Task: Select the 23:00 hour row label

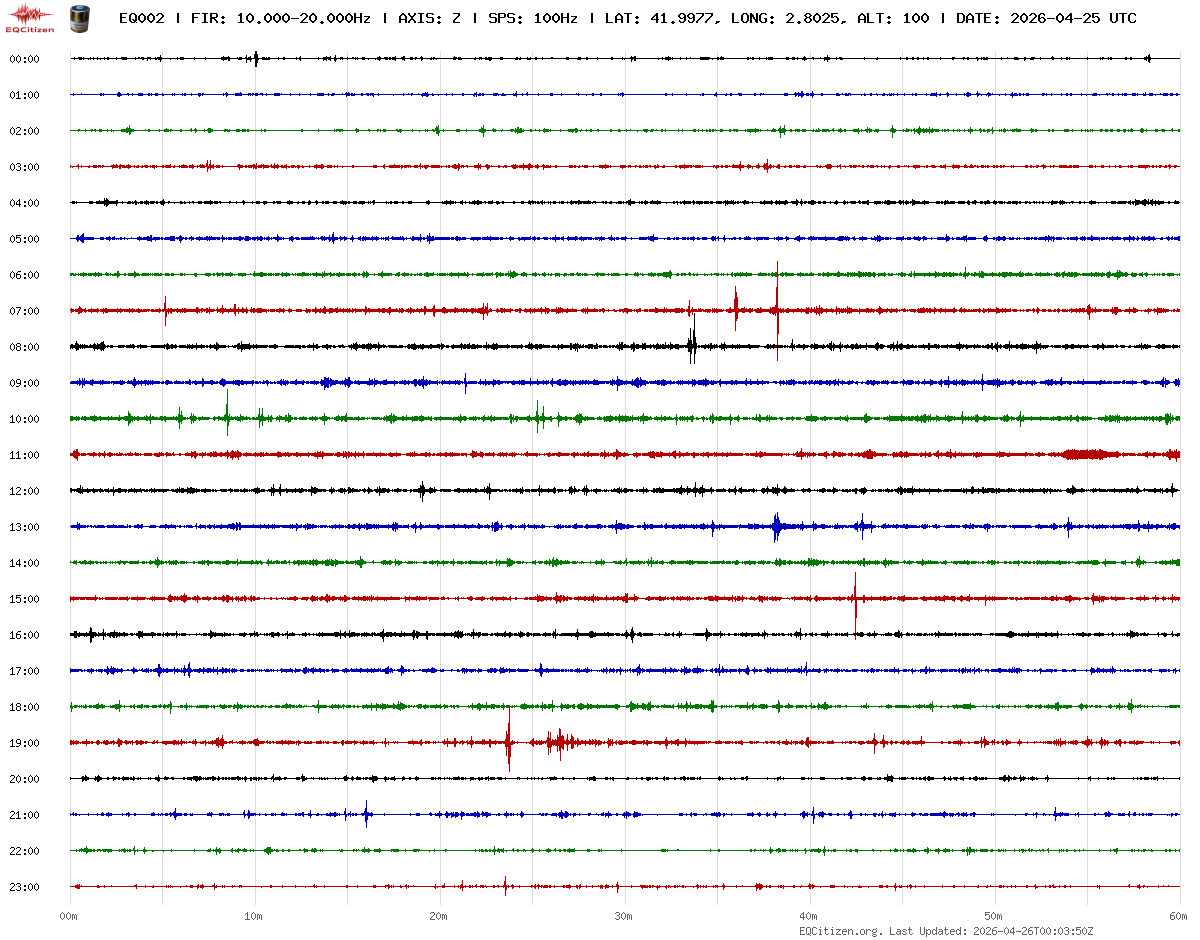Action: (24, 887)
